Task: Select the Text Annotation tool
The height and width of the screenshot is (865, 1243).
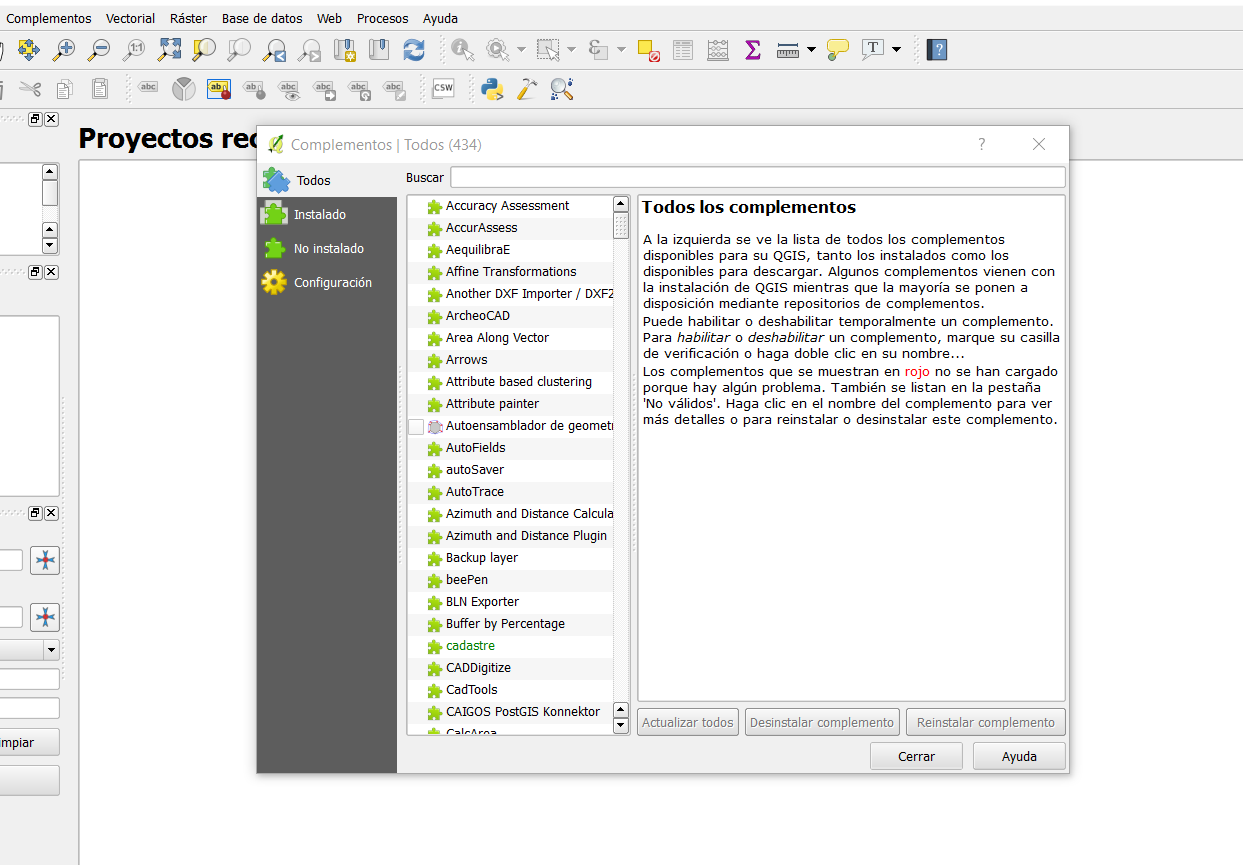Action: (x=873, y=49)
